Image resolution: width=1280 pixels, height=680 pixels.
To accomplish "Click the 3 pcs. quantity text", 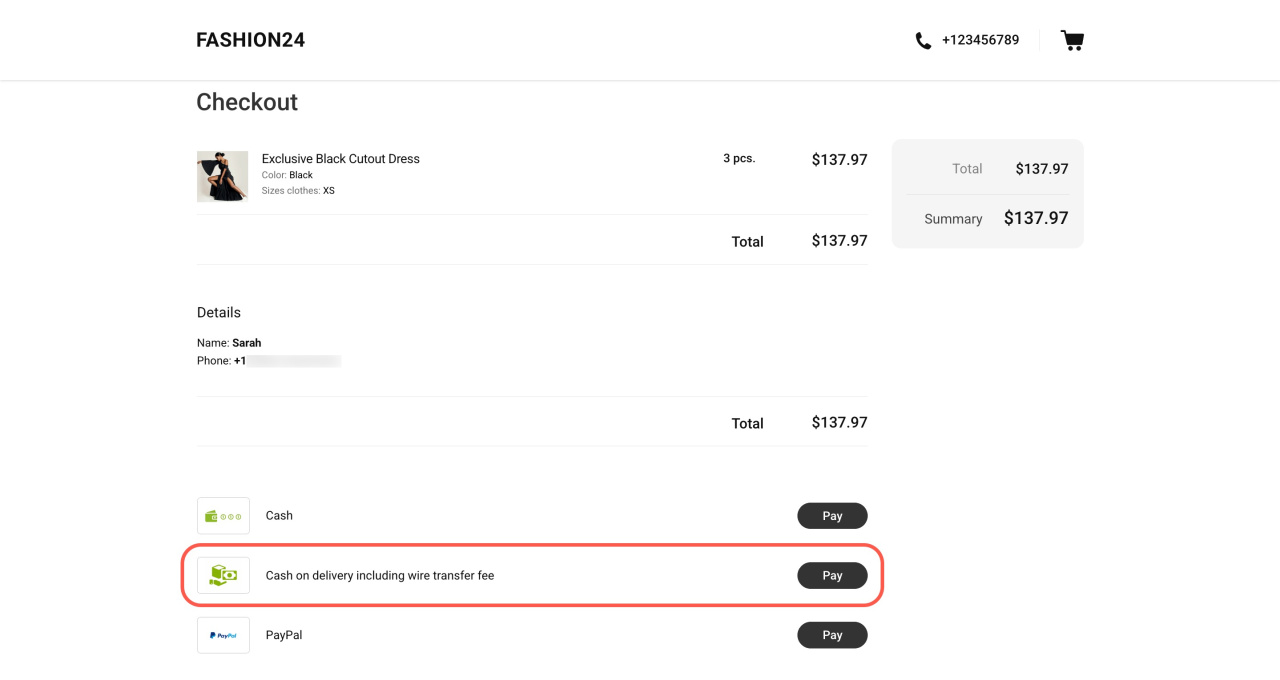I will point(739,158).
